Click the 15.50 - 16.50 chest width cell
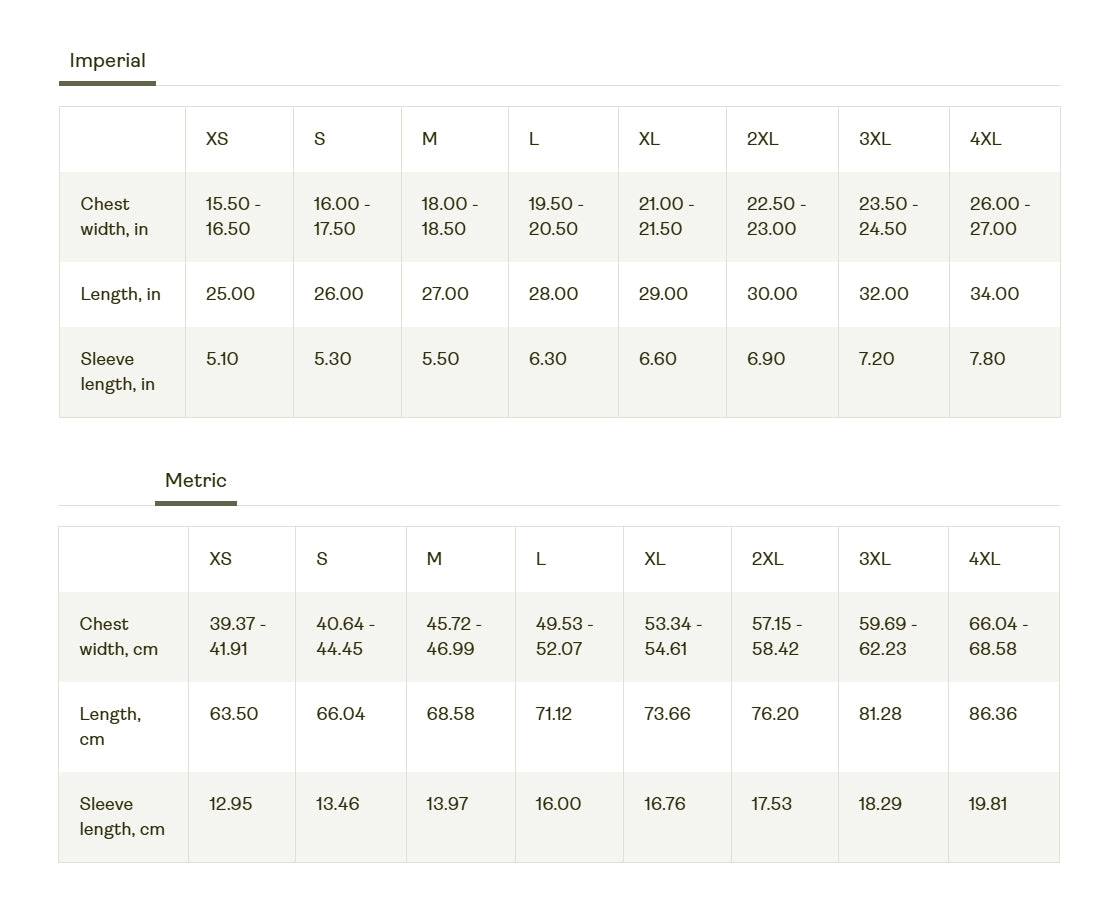This screenshot has height=914, width=1110. coord(233,216)
